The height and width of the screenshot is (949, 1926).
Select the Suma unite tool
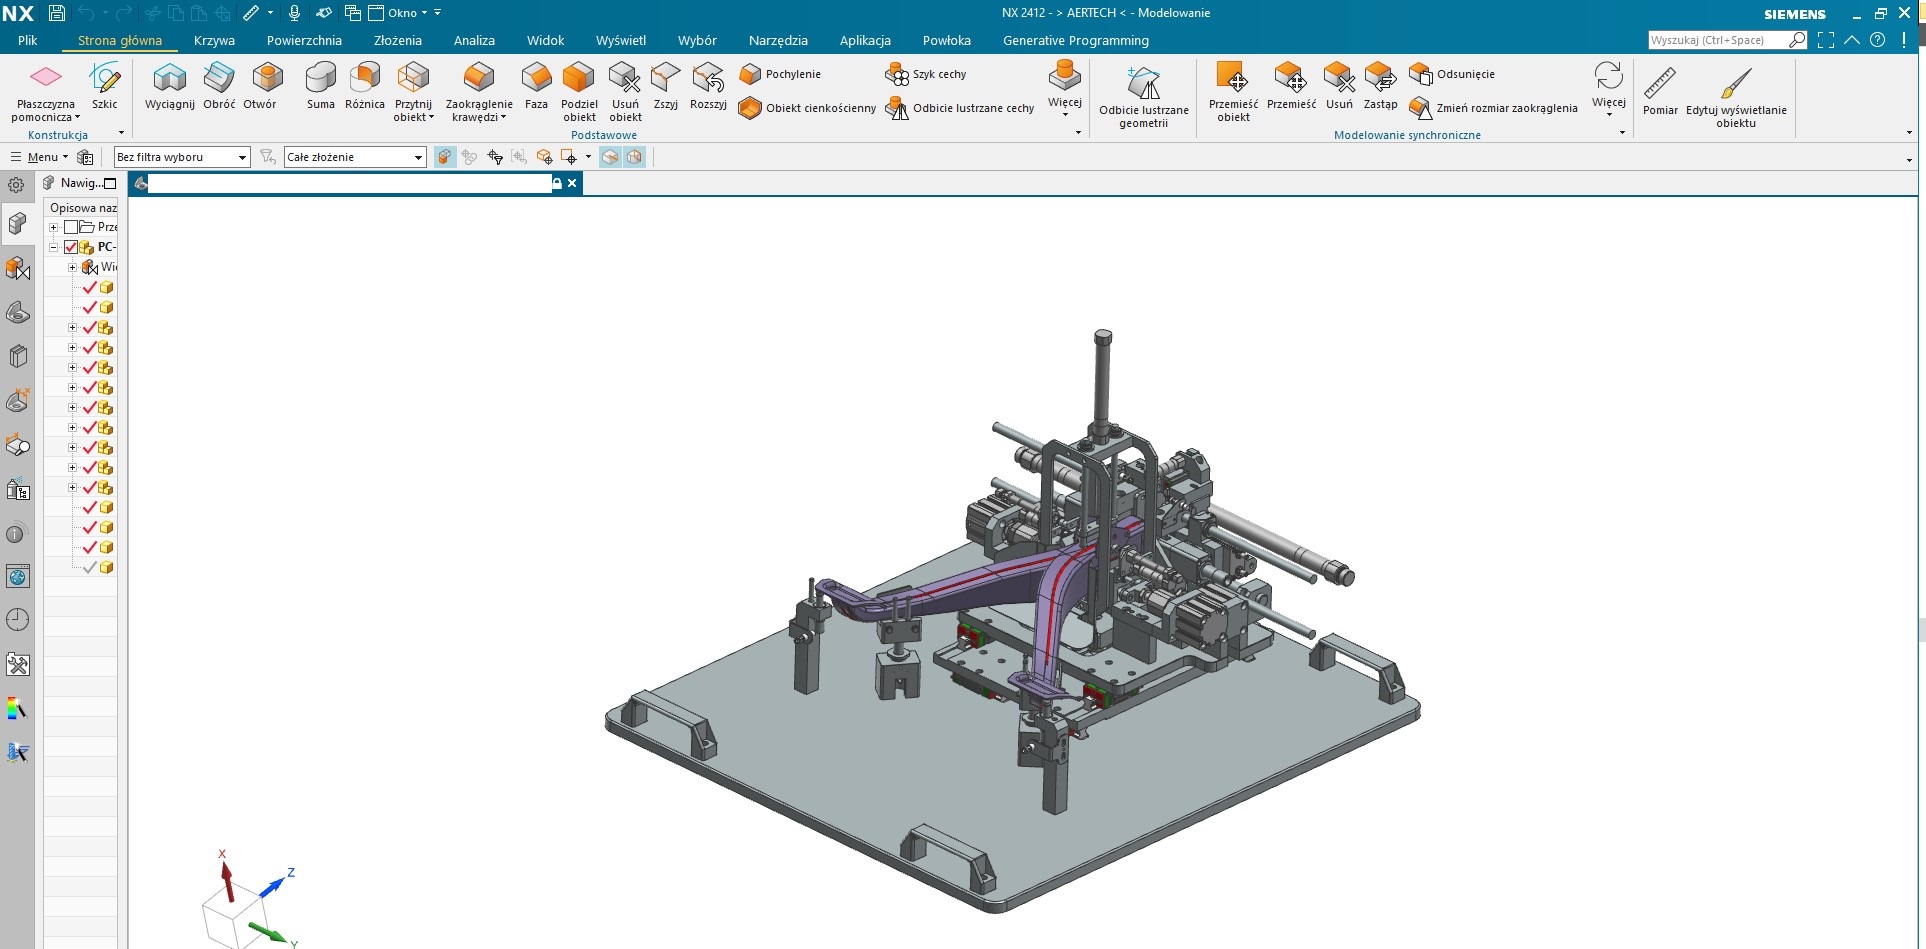pyautogui.click(x=320, y=86)
